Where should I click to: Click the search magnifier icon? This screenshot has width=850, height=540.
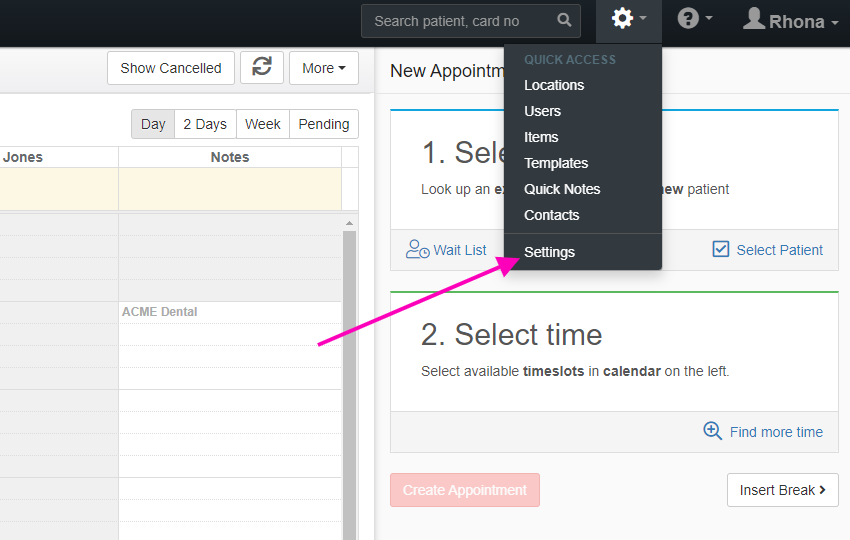click(x=564, y=21)
